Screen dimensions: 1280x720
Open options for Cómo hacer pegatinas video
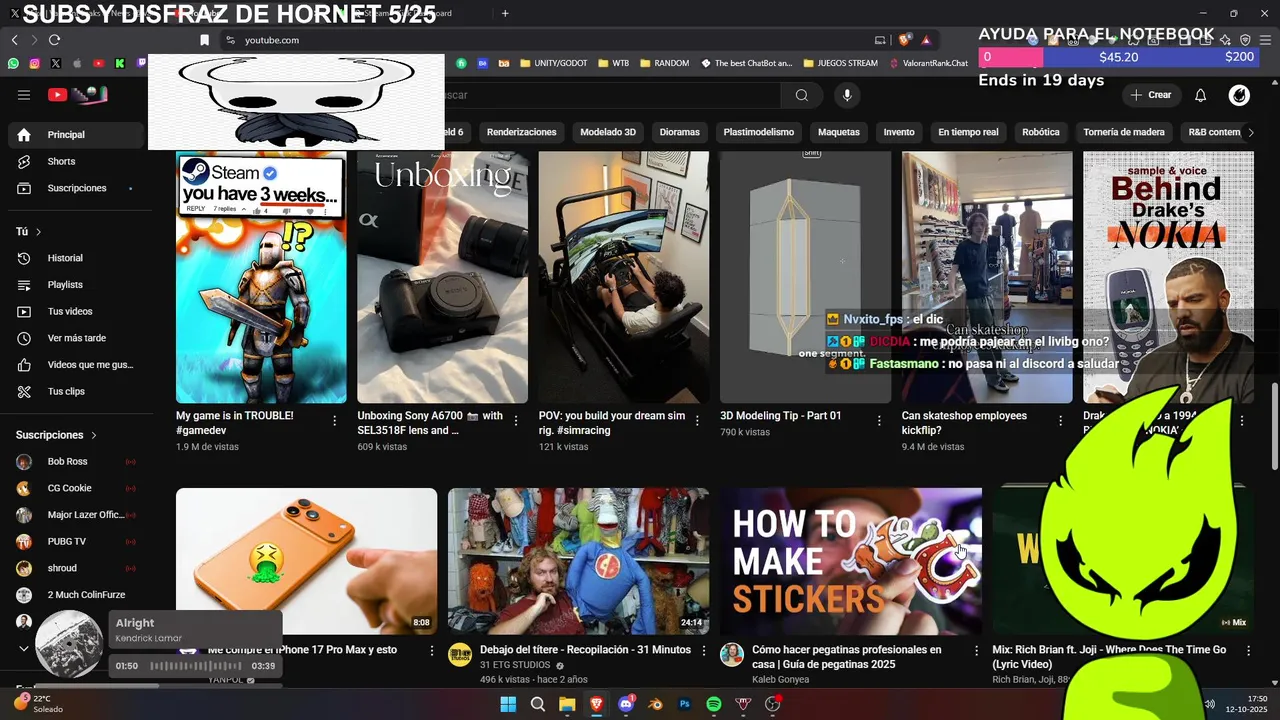point(976,651)
